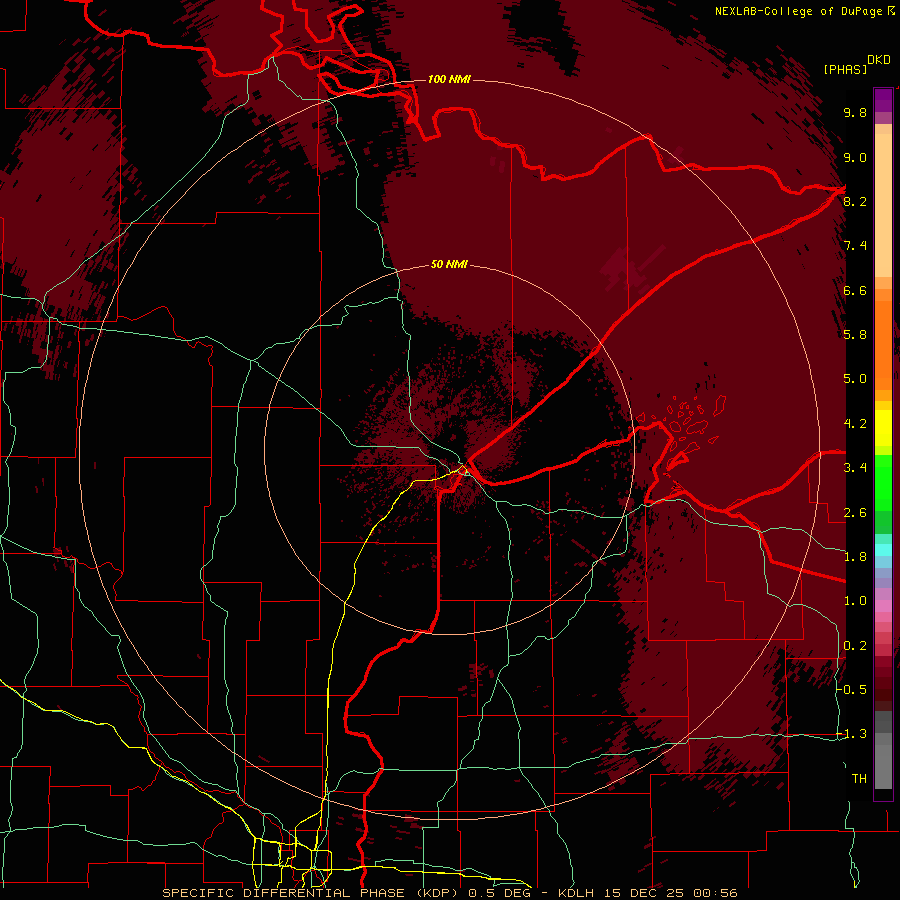Click the 3.4 scale value label
The image size is (900, 900).
coord(855,467)
